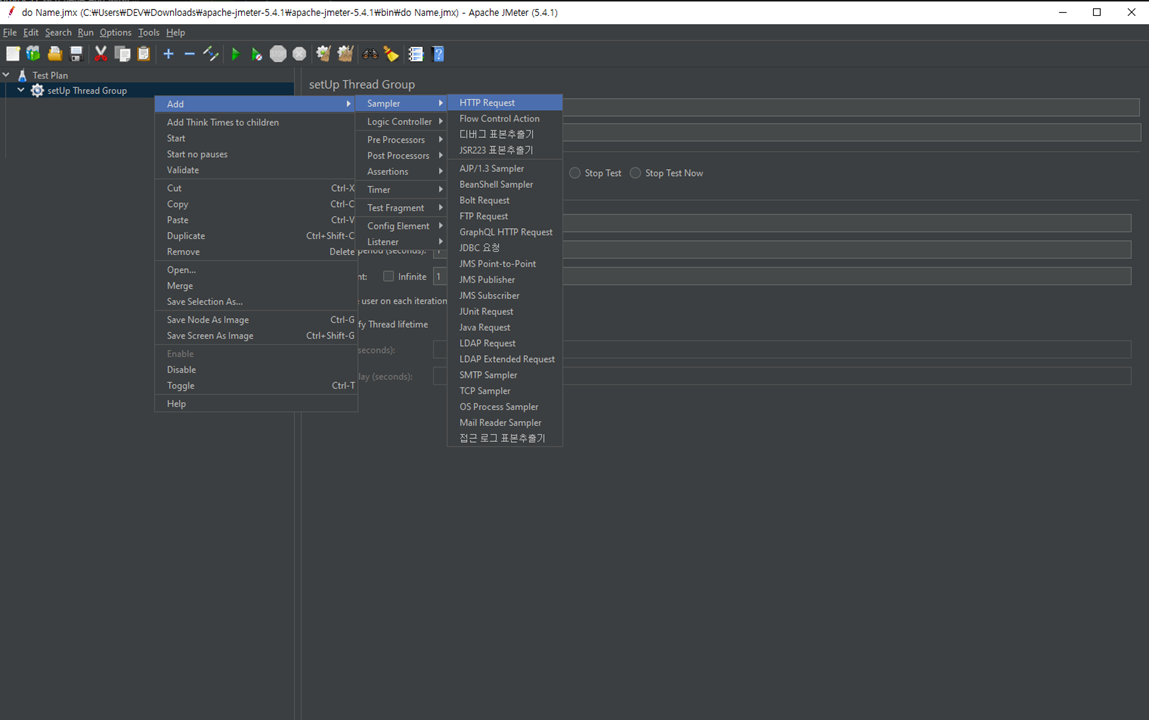This screenshot has width=1149, height=720.
Task: Click the green Start toolbar icon
Action: (x=235, y=54)
